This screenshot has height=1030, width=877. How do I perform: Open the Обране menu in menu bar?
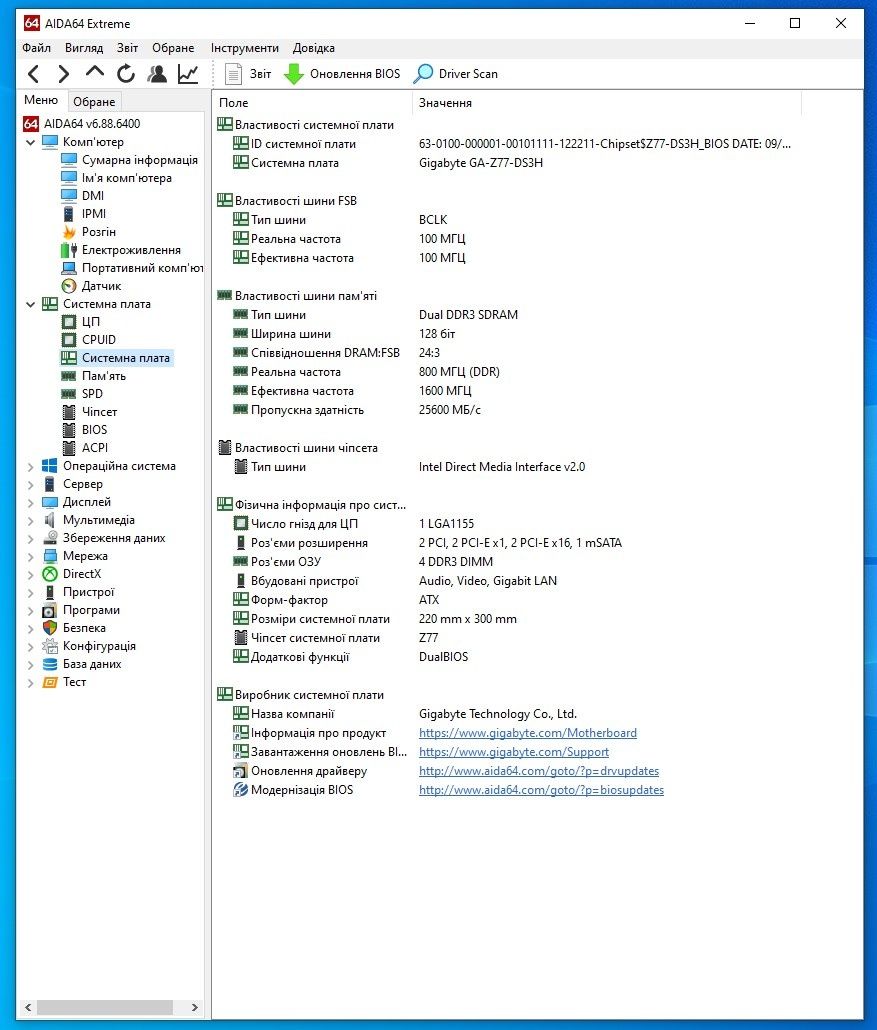(x=173, y=48)
